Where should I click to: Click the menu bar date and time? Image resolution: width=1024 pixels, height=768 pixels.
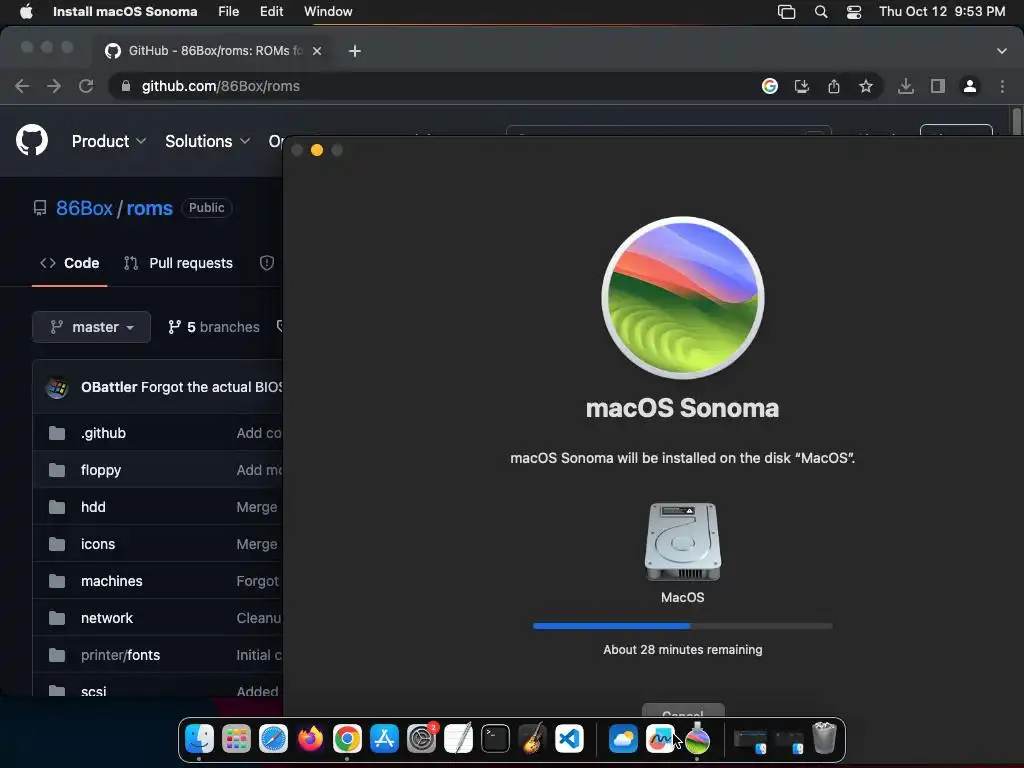coord(942,12)
